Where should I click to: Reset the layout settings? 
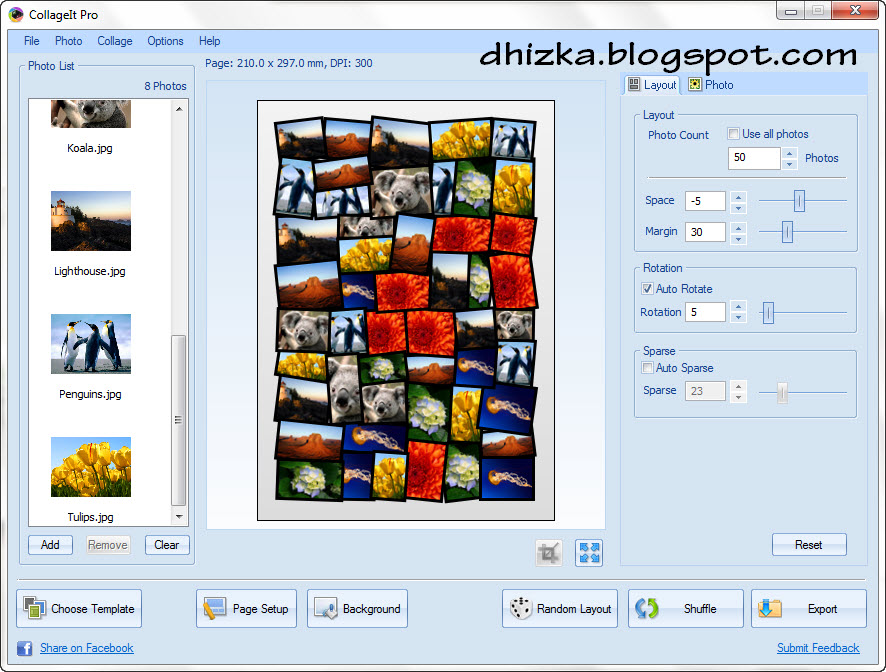click(x=809, y=545)
